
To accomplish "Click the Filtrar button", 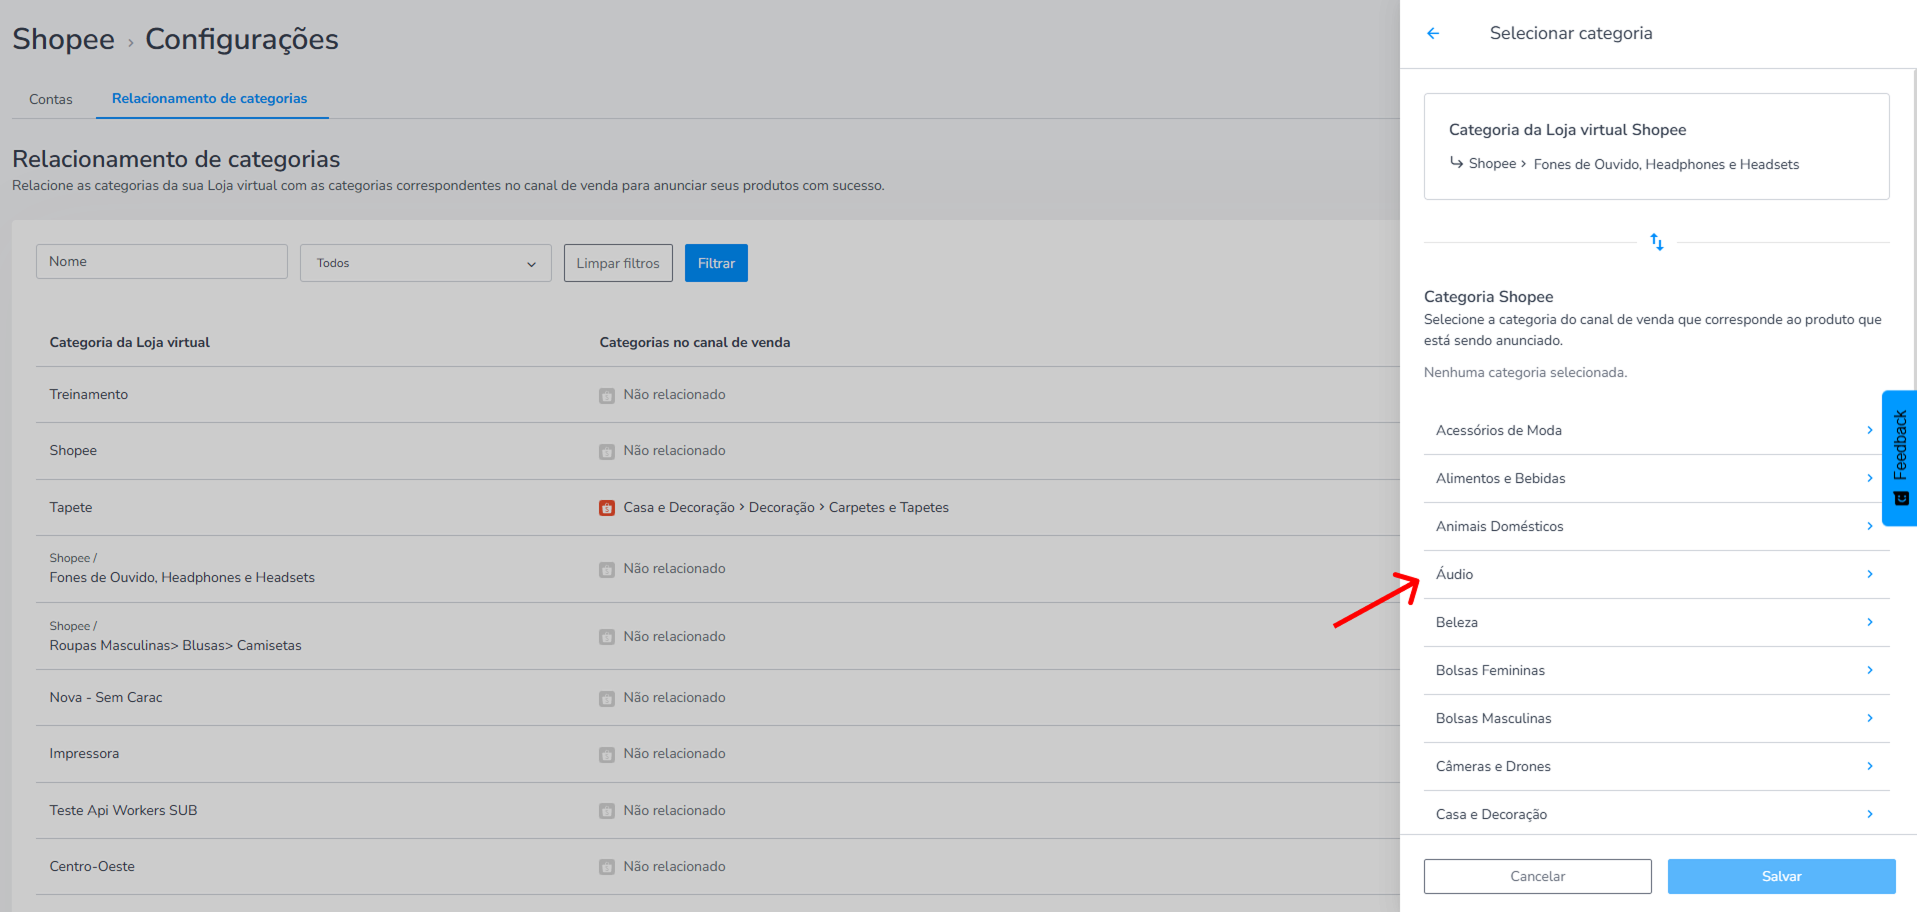I will coord(716,263).
